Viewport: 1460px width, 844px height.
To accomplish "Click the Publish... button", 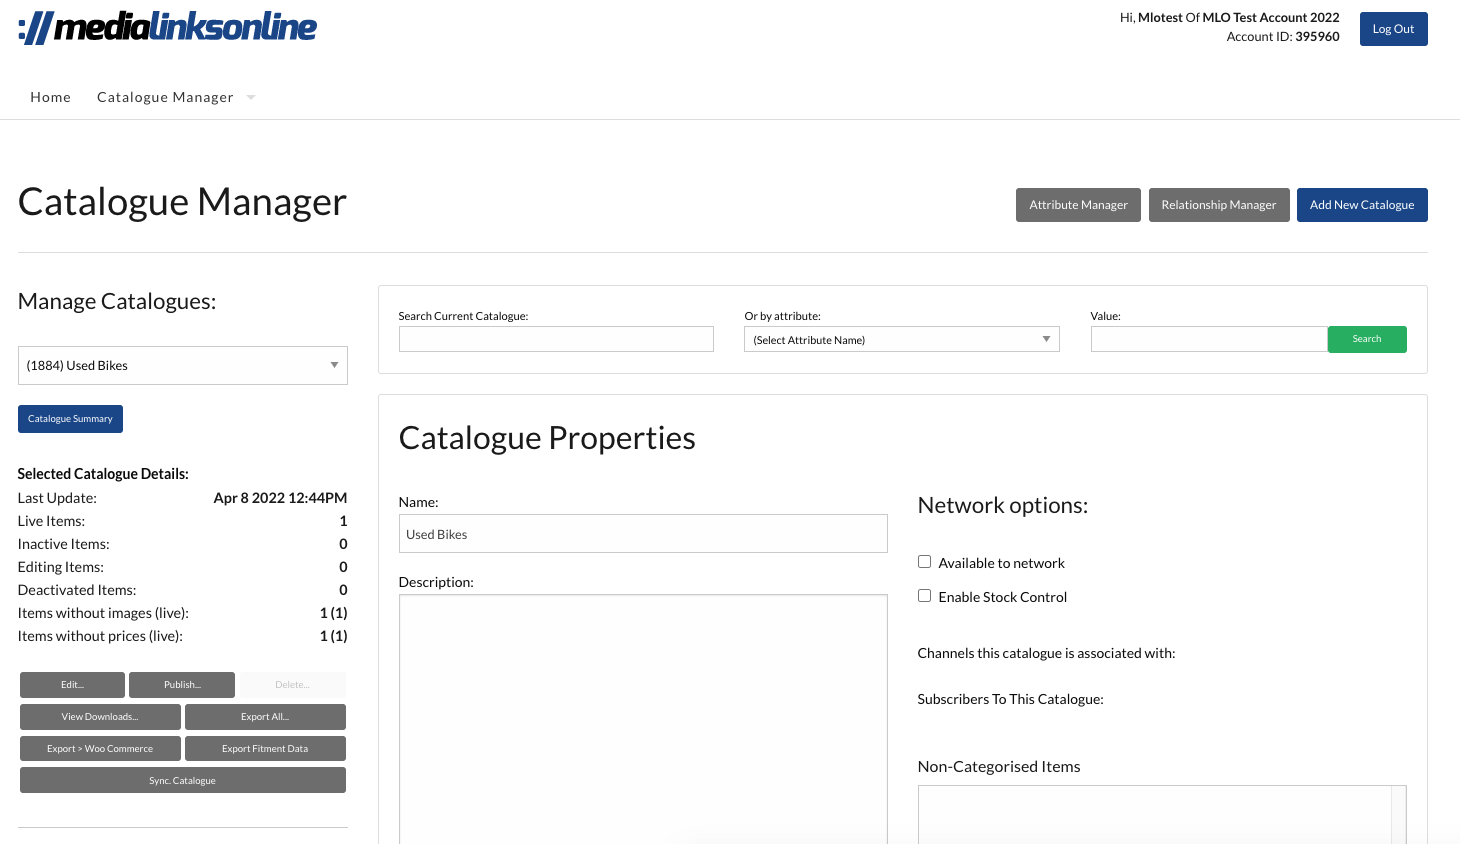I will point(182,685).
